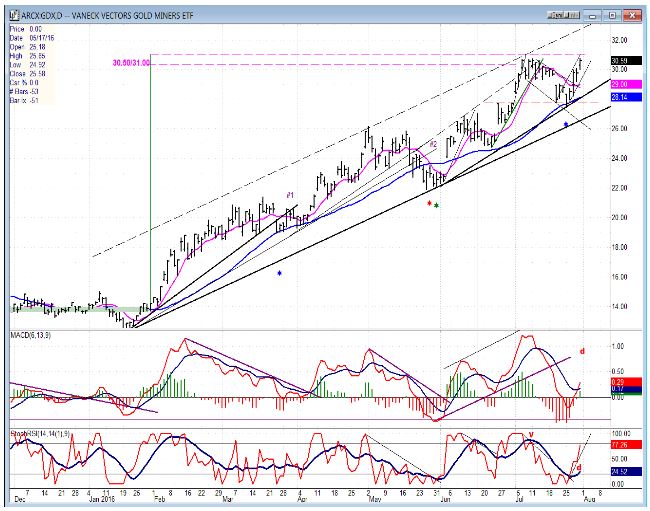Select the magenta 29.00 moving average tag
The image size is (650, 511).
(x=626, y=85)
